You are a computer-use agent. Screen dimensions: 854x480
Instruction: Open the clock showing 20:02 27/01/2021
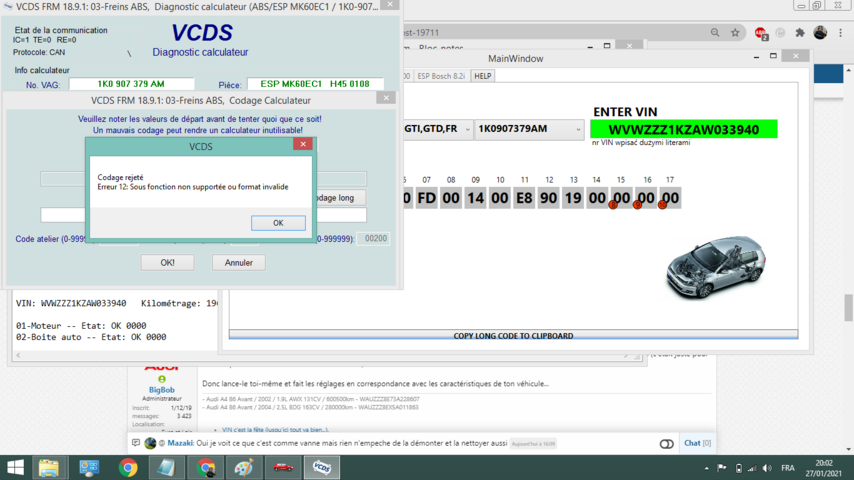(x=824, y=468)
